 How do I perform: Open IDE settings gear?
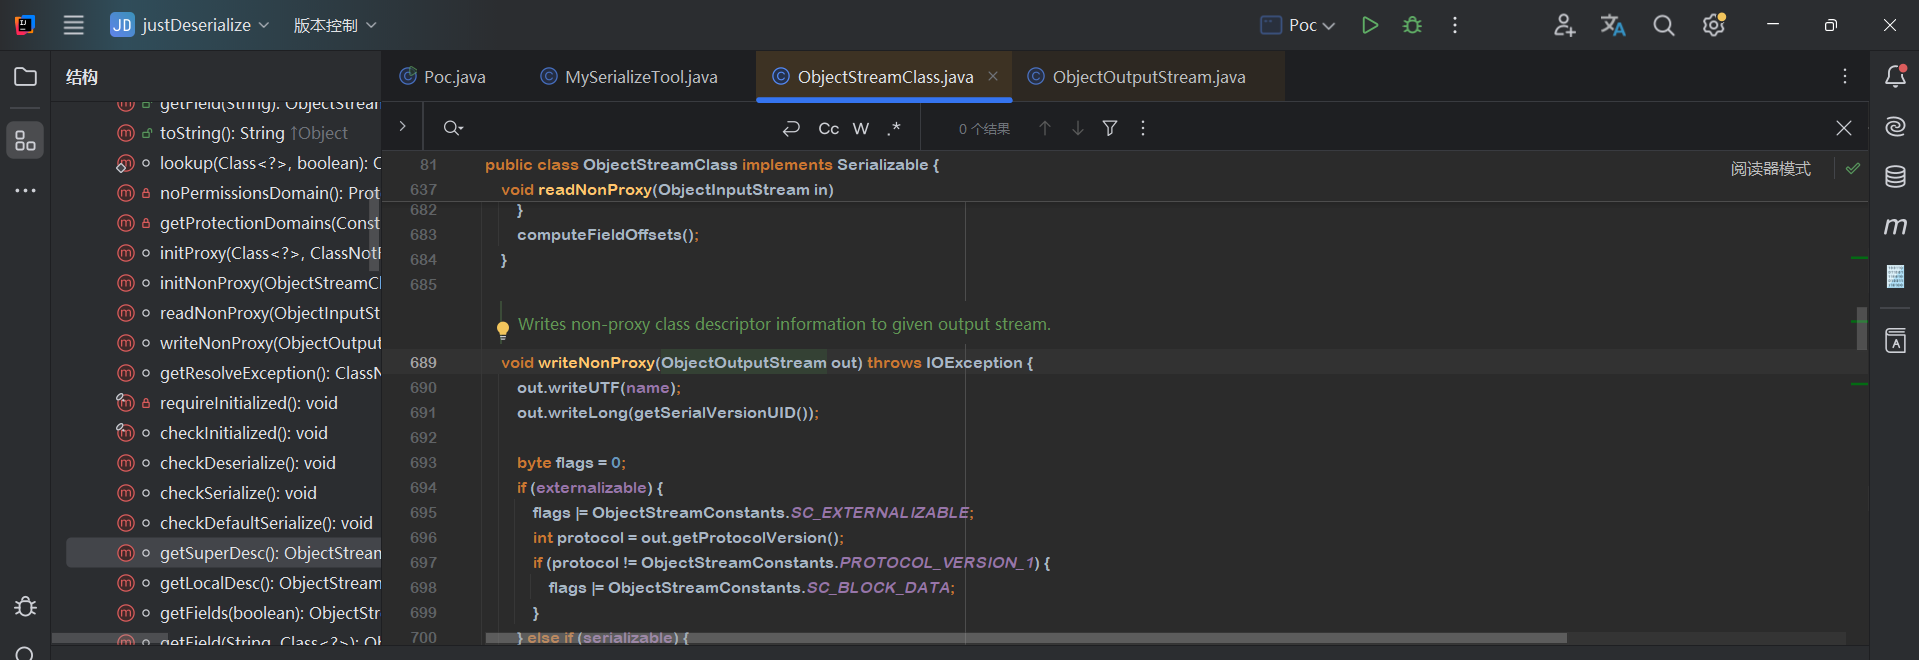1714,25
